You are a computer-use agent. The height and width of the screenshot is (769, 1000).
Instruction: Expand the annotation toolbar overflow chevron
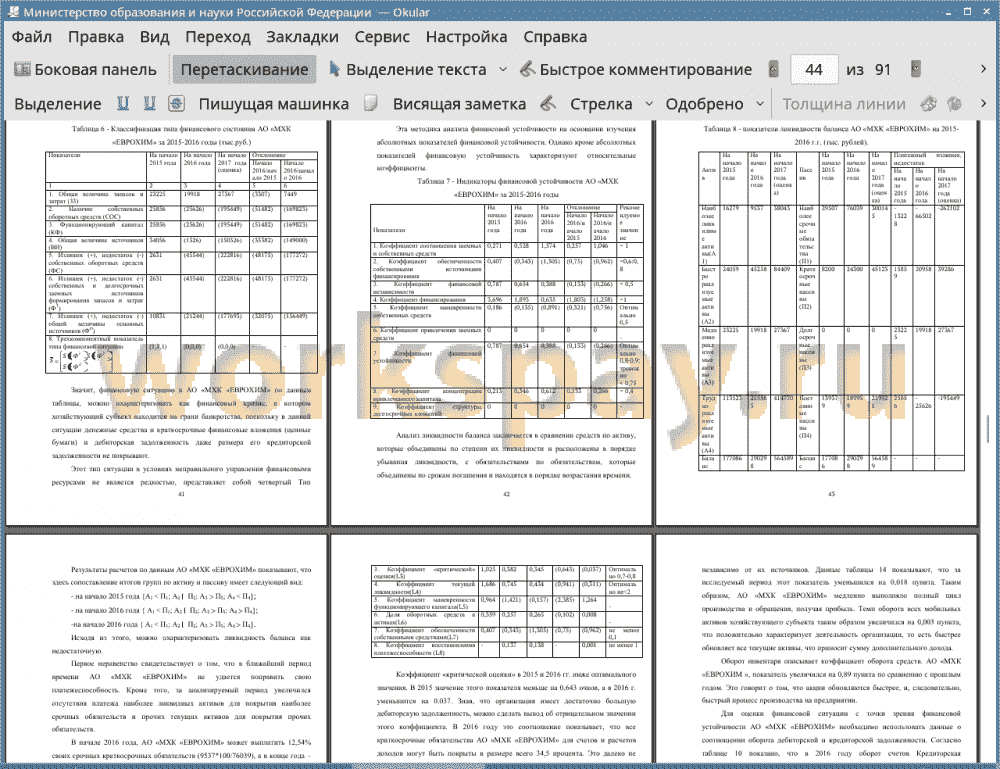pos(983,103)
